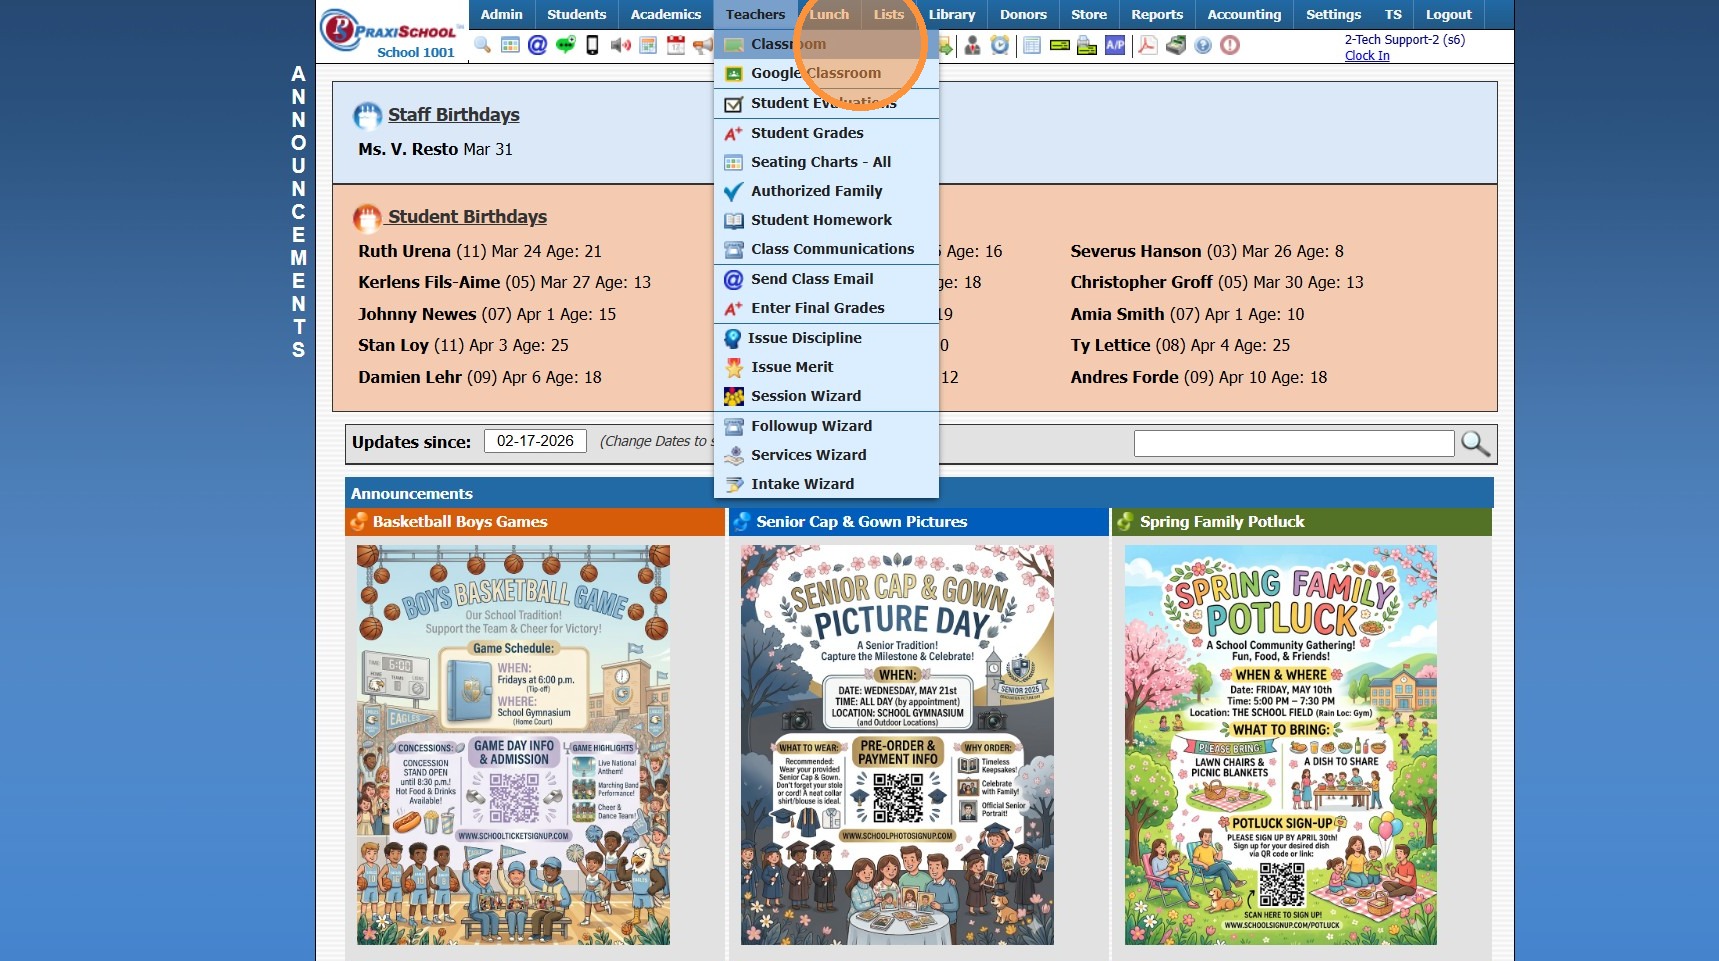Open the Settings menu
The image size is (1719, 961).
[x=1333, y=14]
